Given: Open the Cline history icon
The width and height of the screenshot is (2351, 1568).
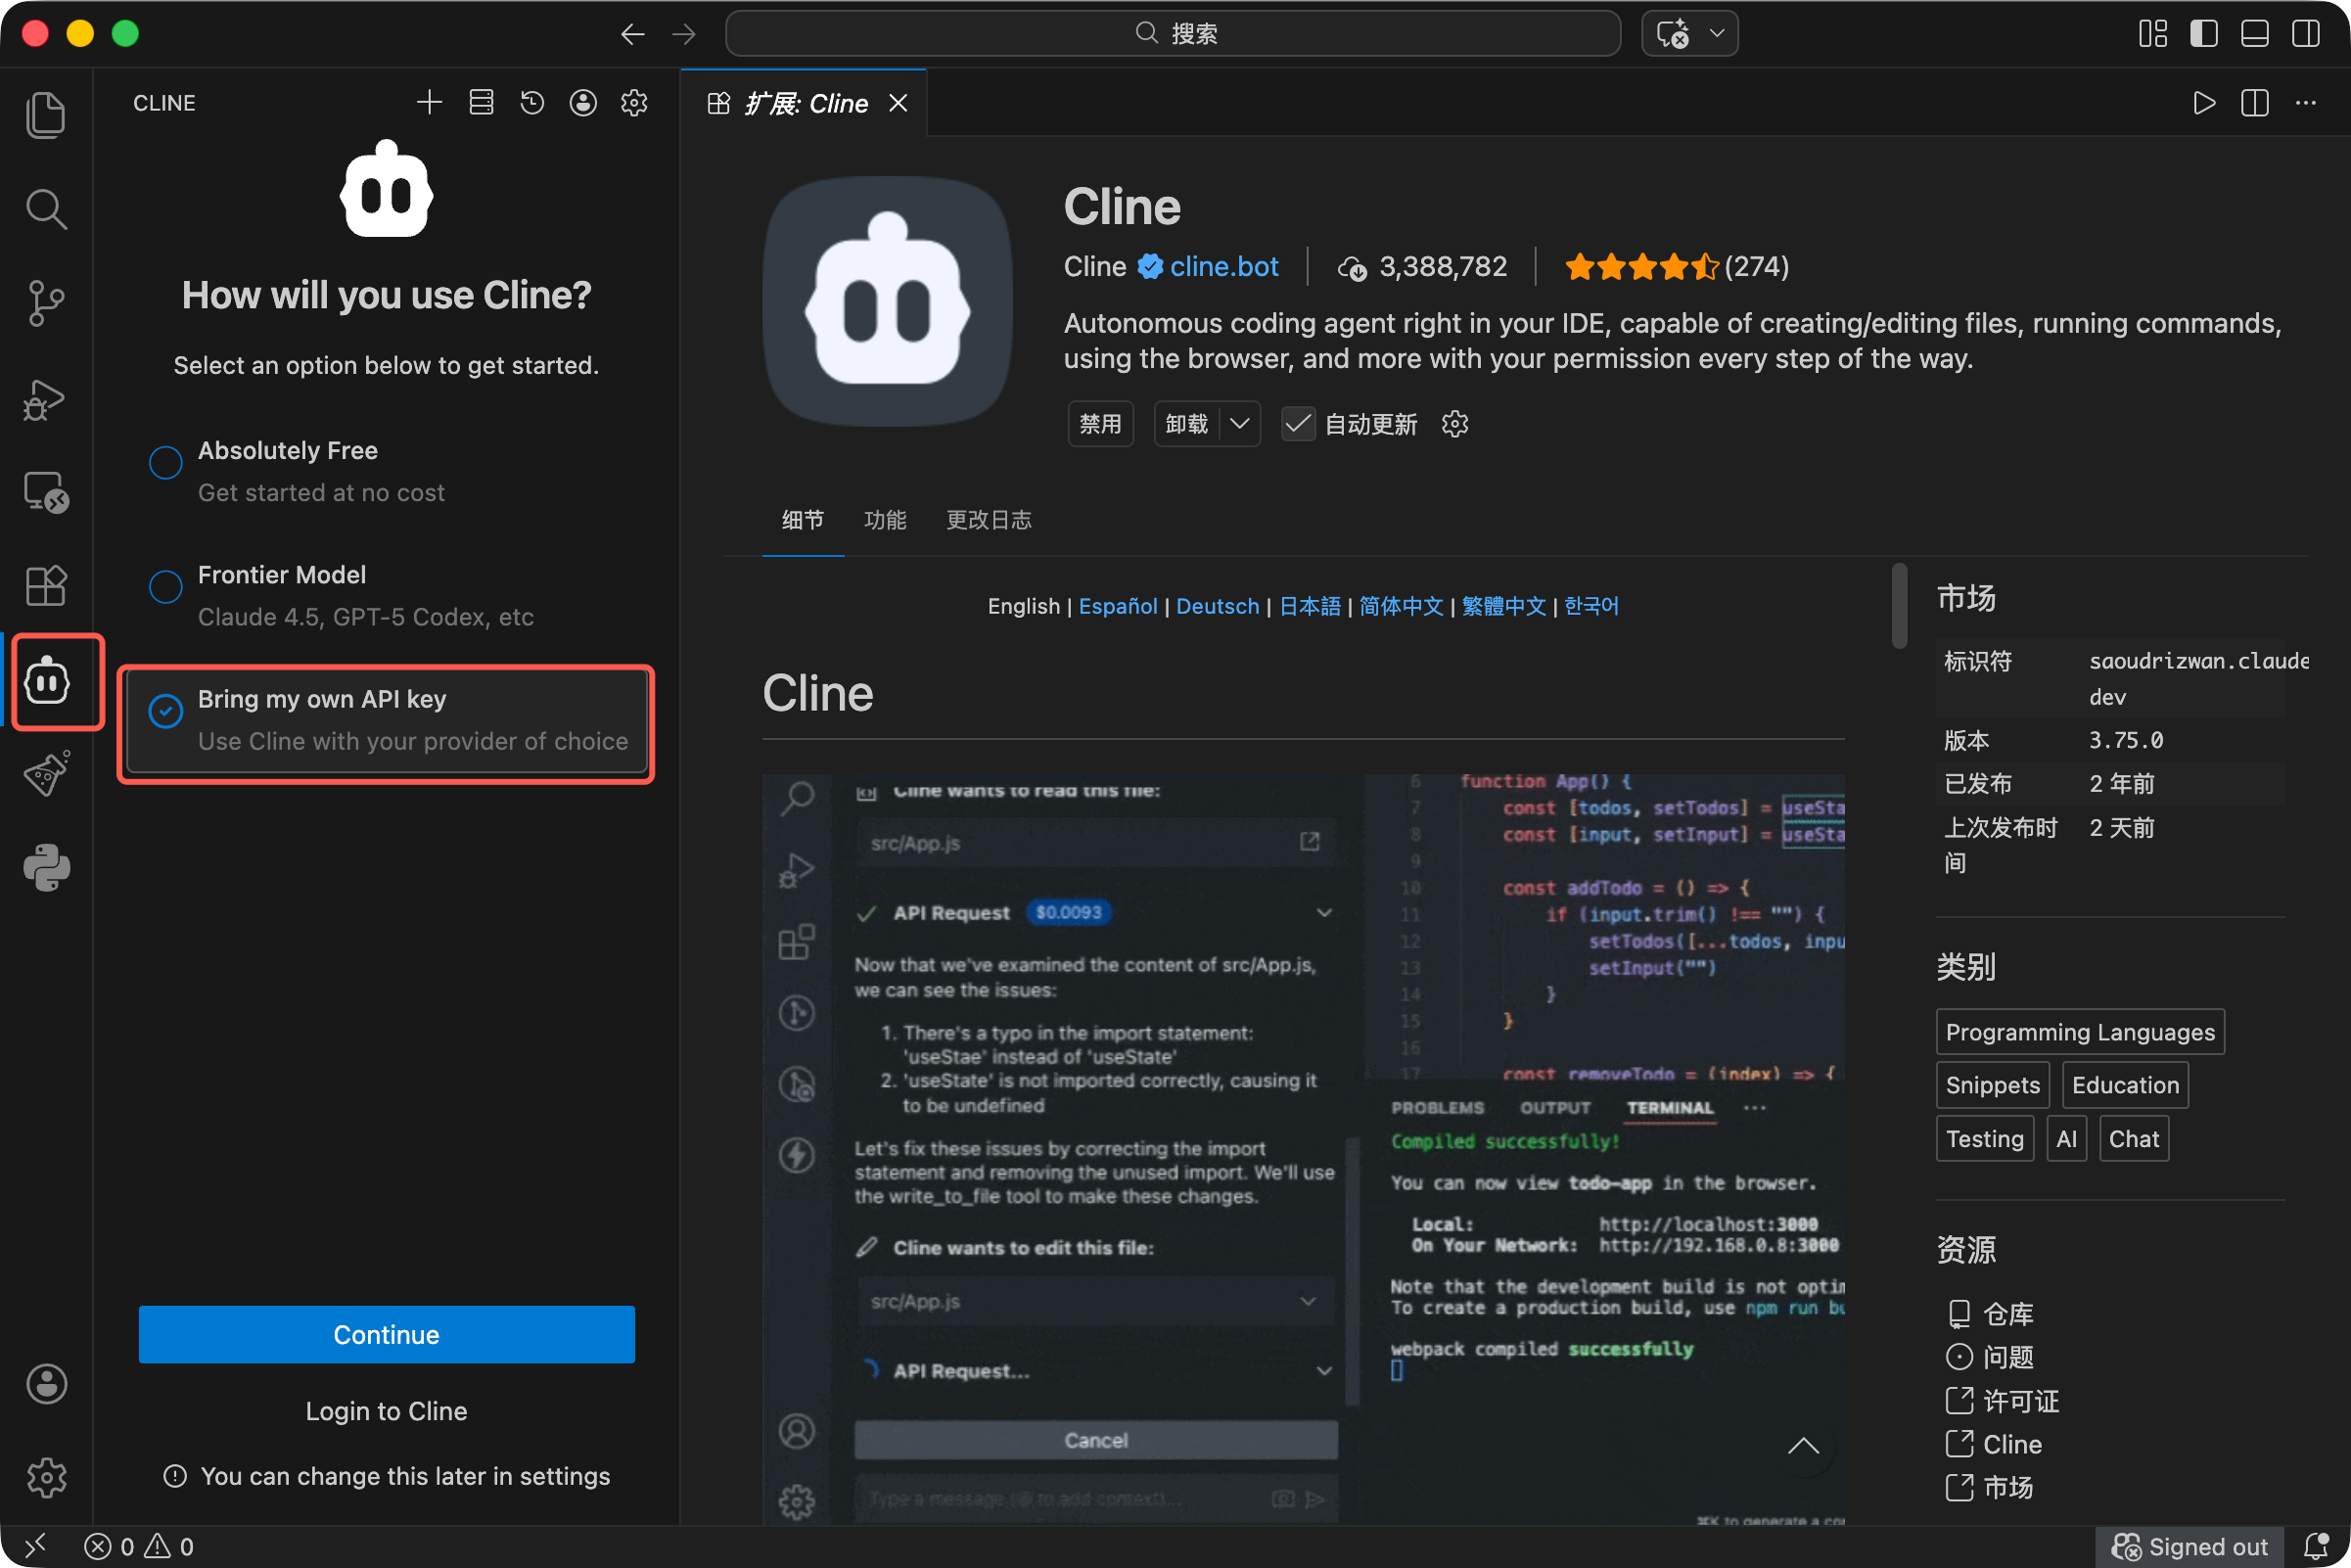Looking at the screenshot, I should 532,103.
